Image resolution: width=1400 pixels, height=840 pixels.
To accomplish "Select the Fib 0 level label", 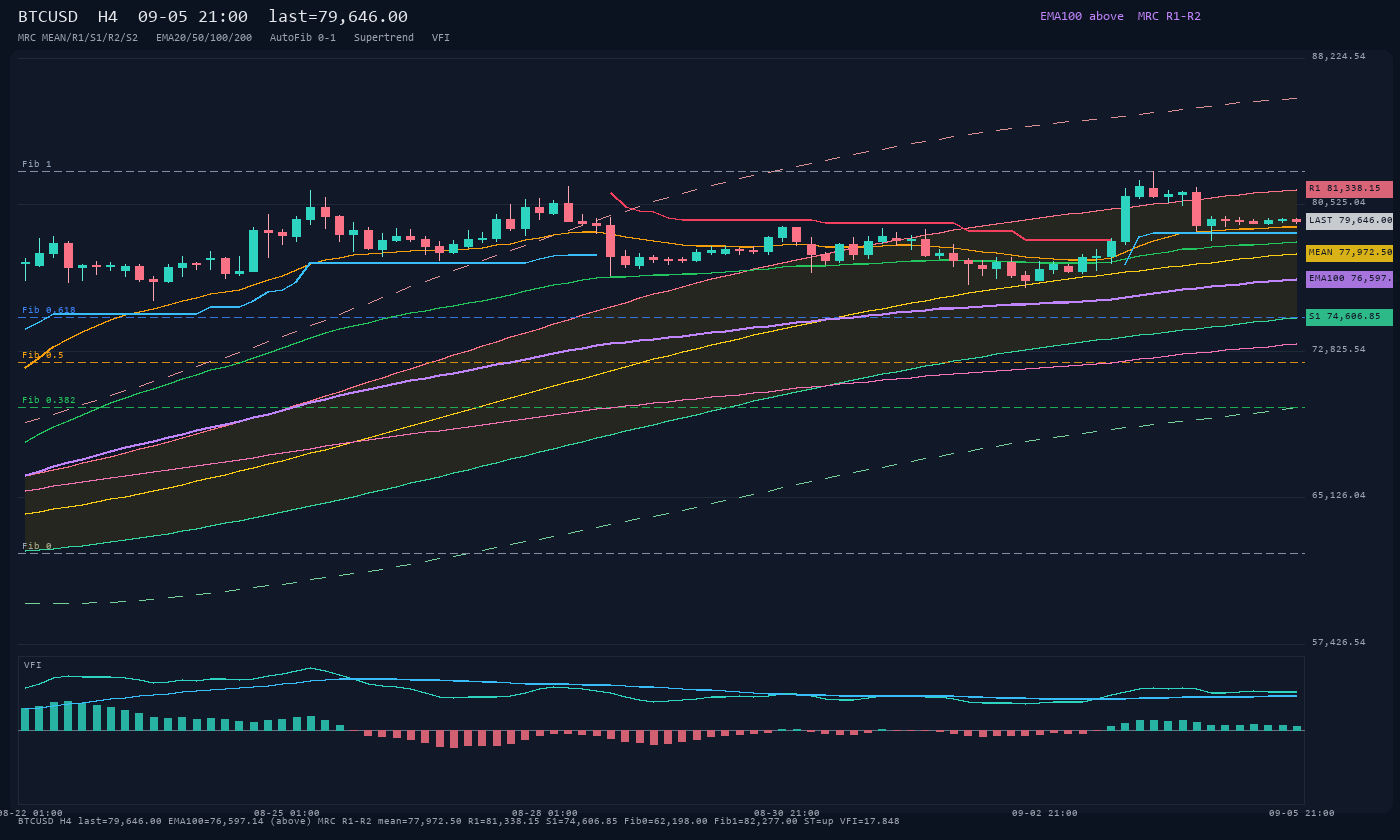I will click(37, 546).
